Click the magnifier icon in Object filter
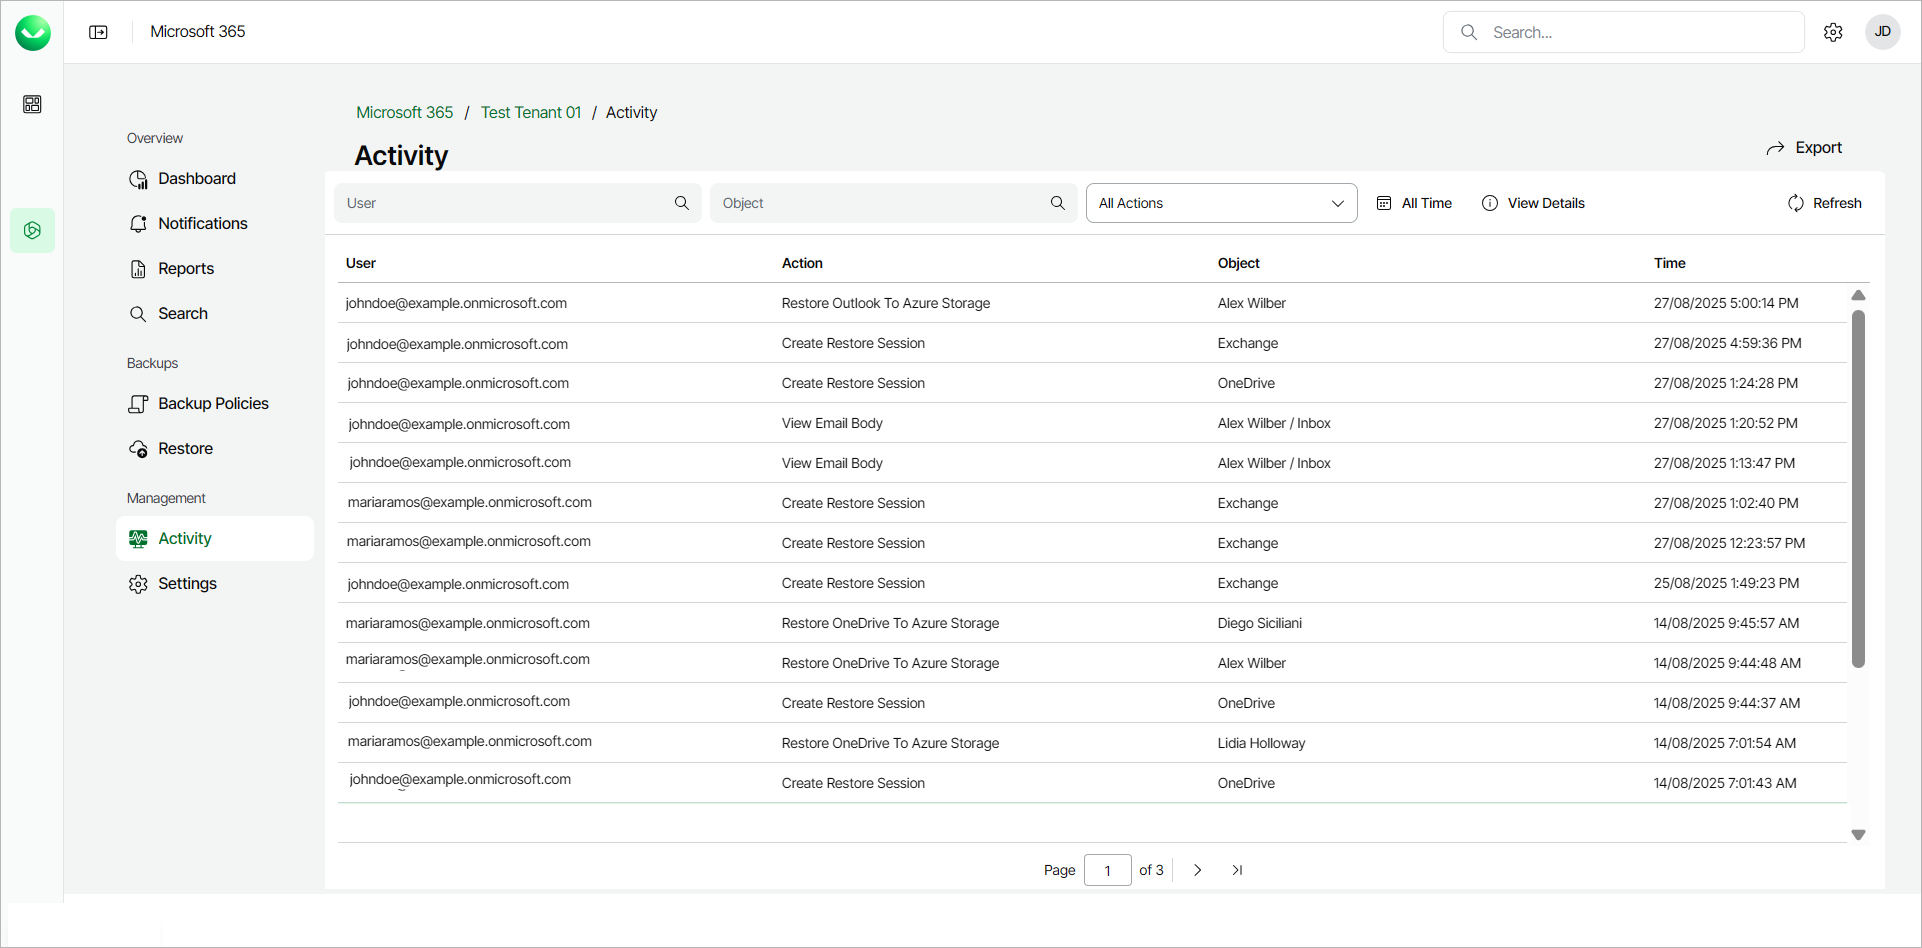The image size is (1922, 948). coord(1058,203)
